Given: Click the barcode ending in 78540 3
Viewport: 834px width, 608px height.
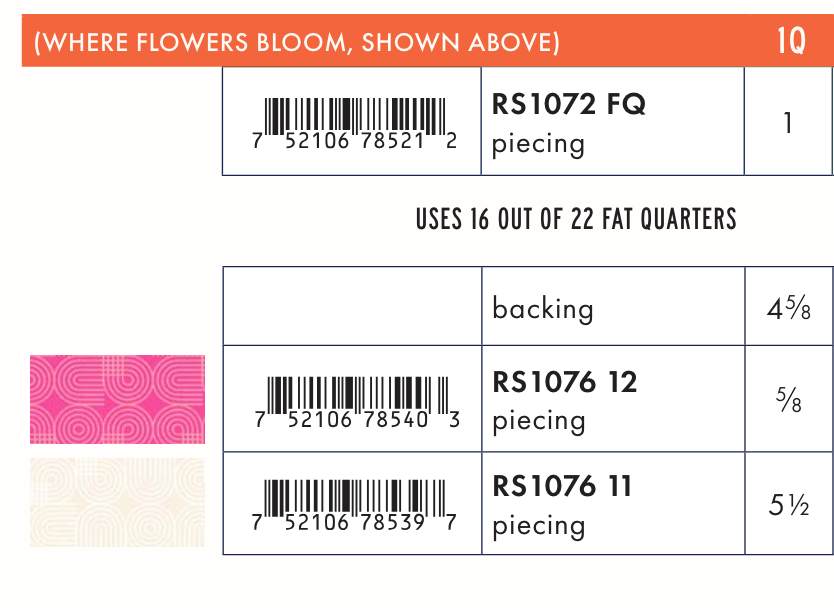Looking at the screenshot, I should point(356,400).
